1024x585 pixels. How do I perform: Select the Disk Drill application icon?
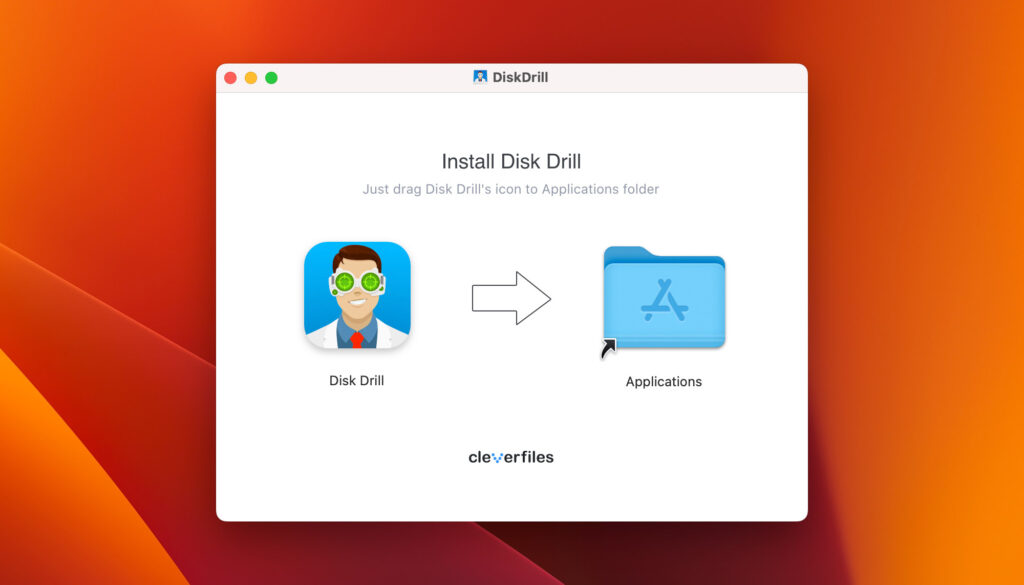coord(357,294)
